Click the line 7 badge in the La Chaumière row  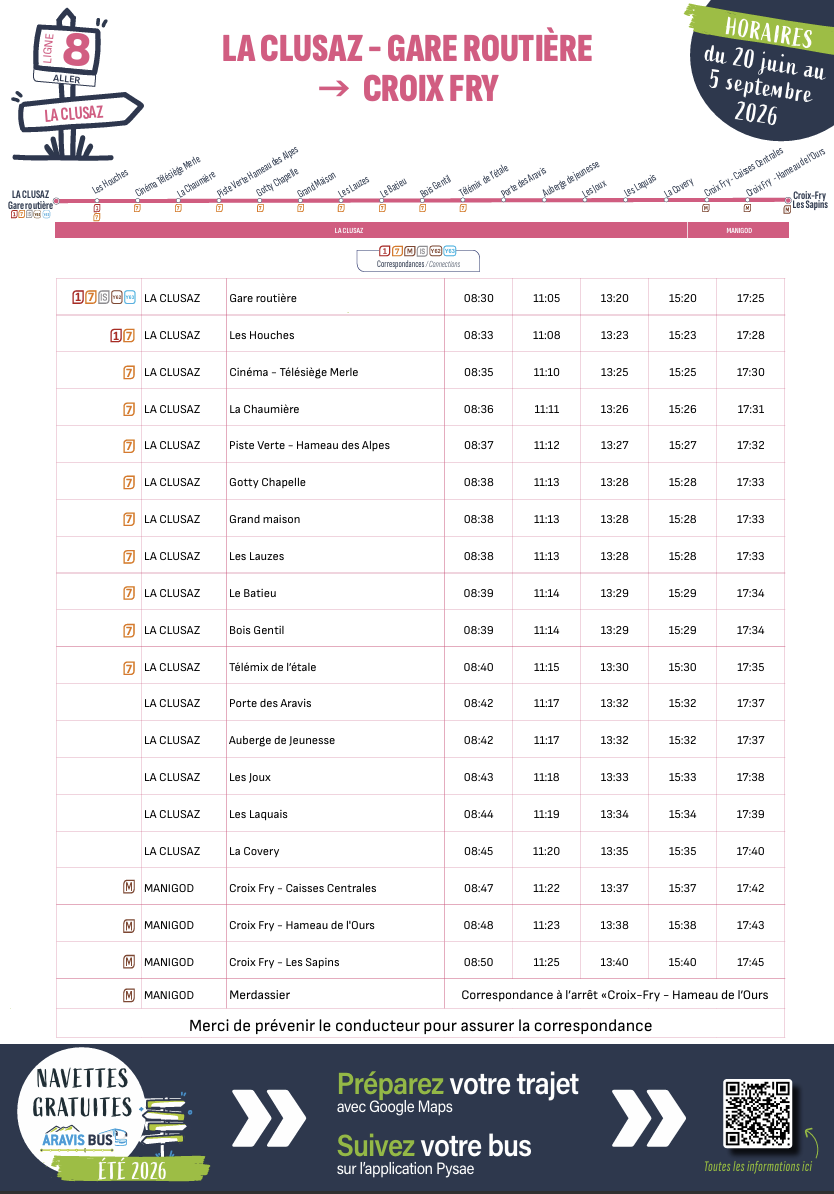(129, 409)
